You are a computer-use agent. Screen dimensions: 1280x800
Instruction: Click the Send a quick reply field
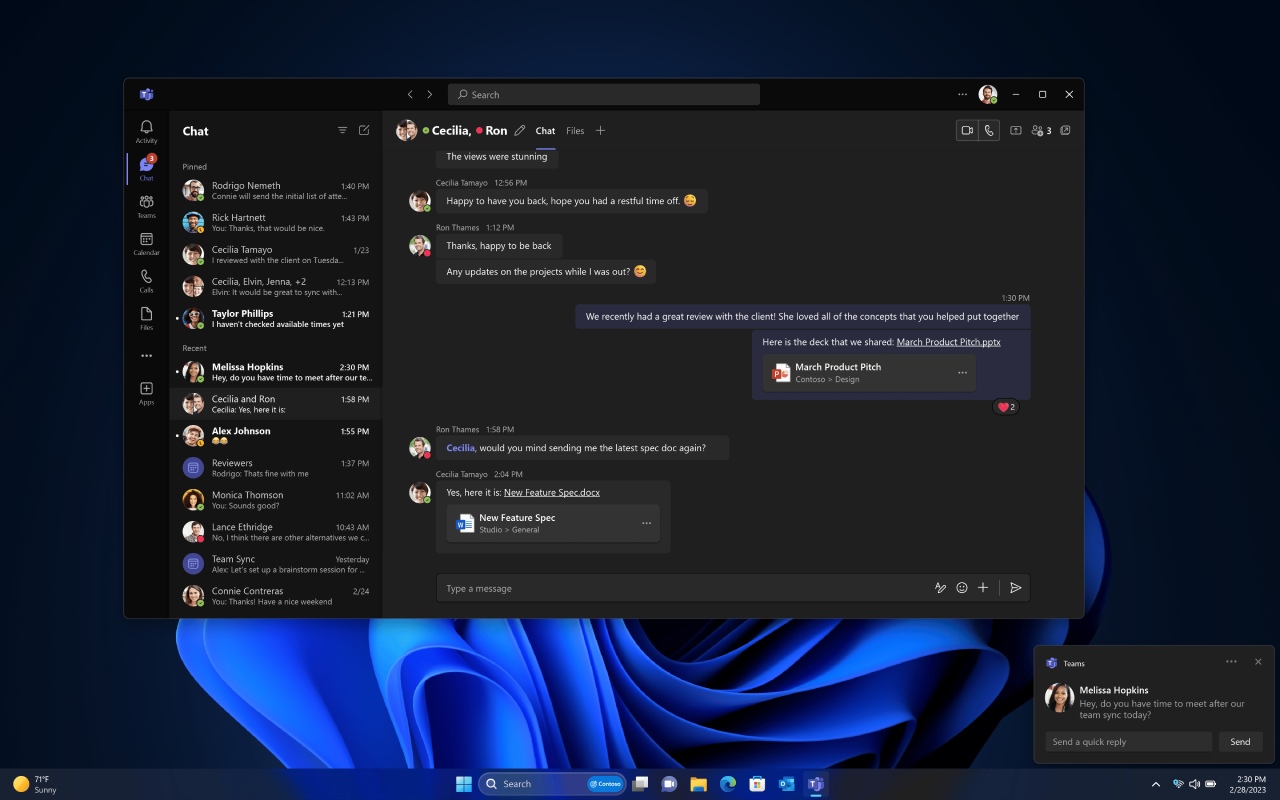click(x=1129, y=742)
